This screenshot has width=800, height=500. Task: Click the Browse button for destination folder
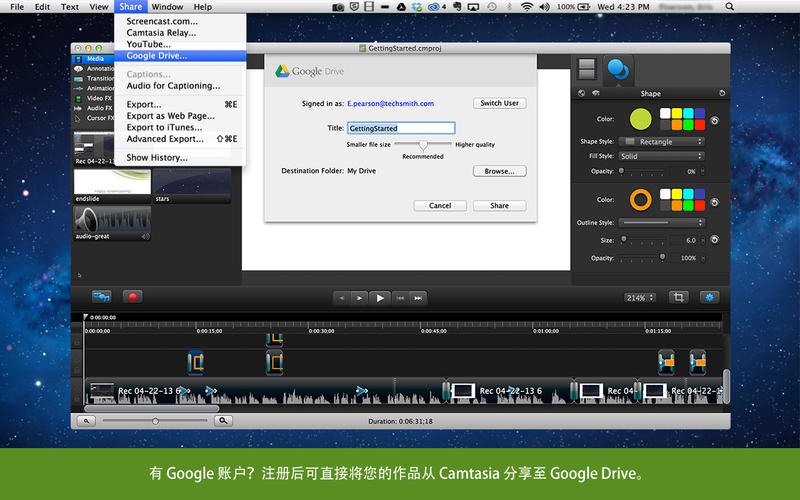pyautogui.click(x=499, y=171)
